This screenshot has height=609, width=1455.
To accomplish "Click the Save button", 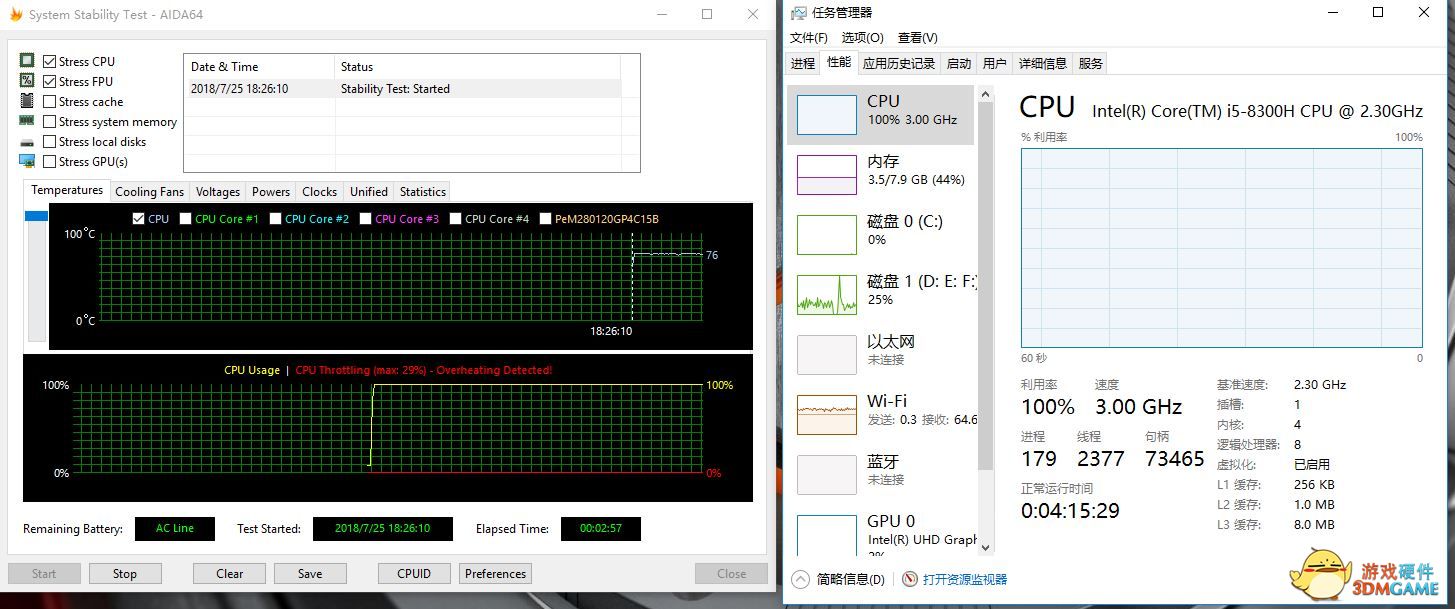I will coord(310,574).
